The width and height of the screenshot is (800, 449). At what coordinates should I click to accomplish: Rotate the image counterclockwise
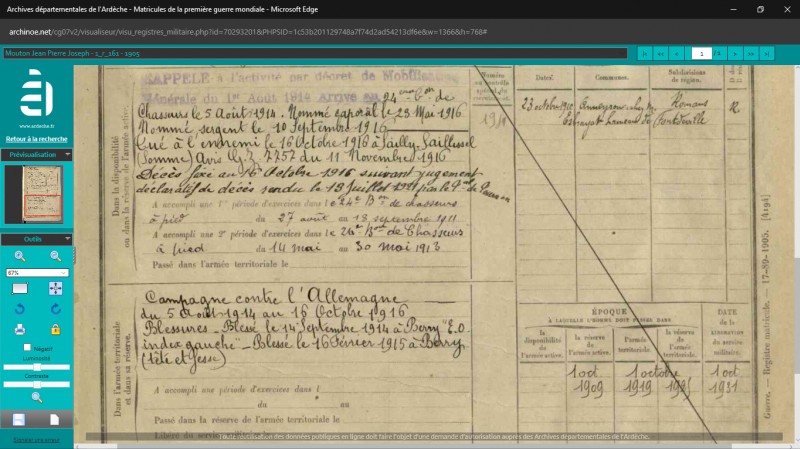tap(19, 309)
